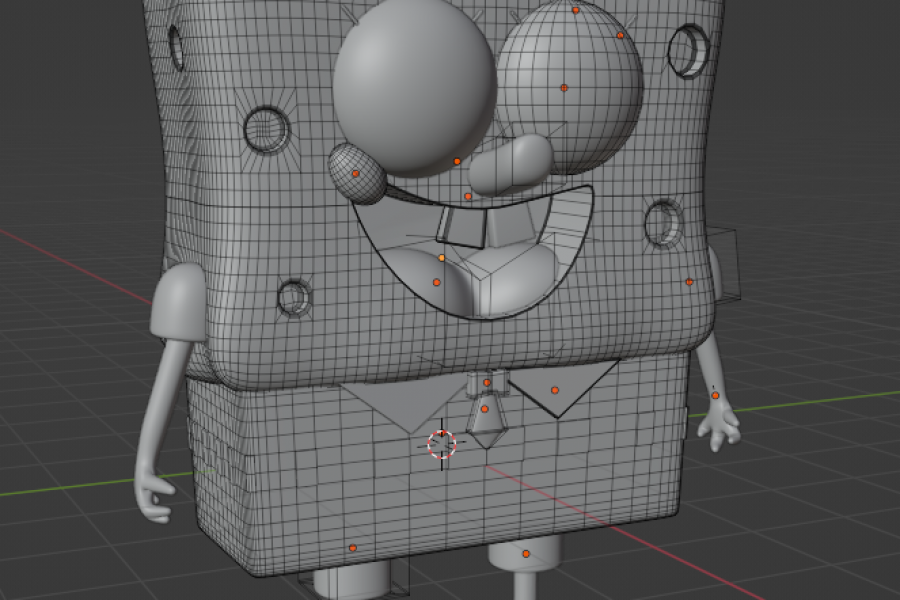
Task: Select the small wireframed cheek sphere
Action: (x=357, y=173)
